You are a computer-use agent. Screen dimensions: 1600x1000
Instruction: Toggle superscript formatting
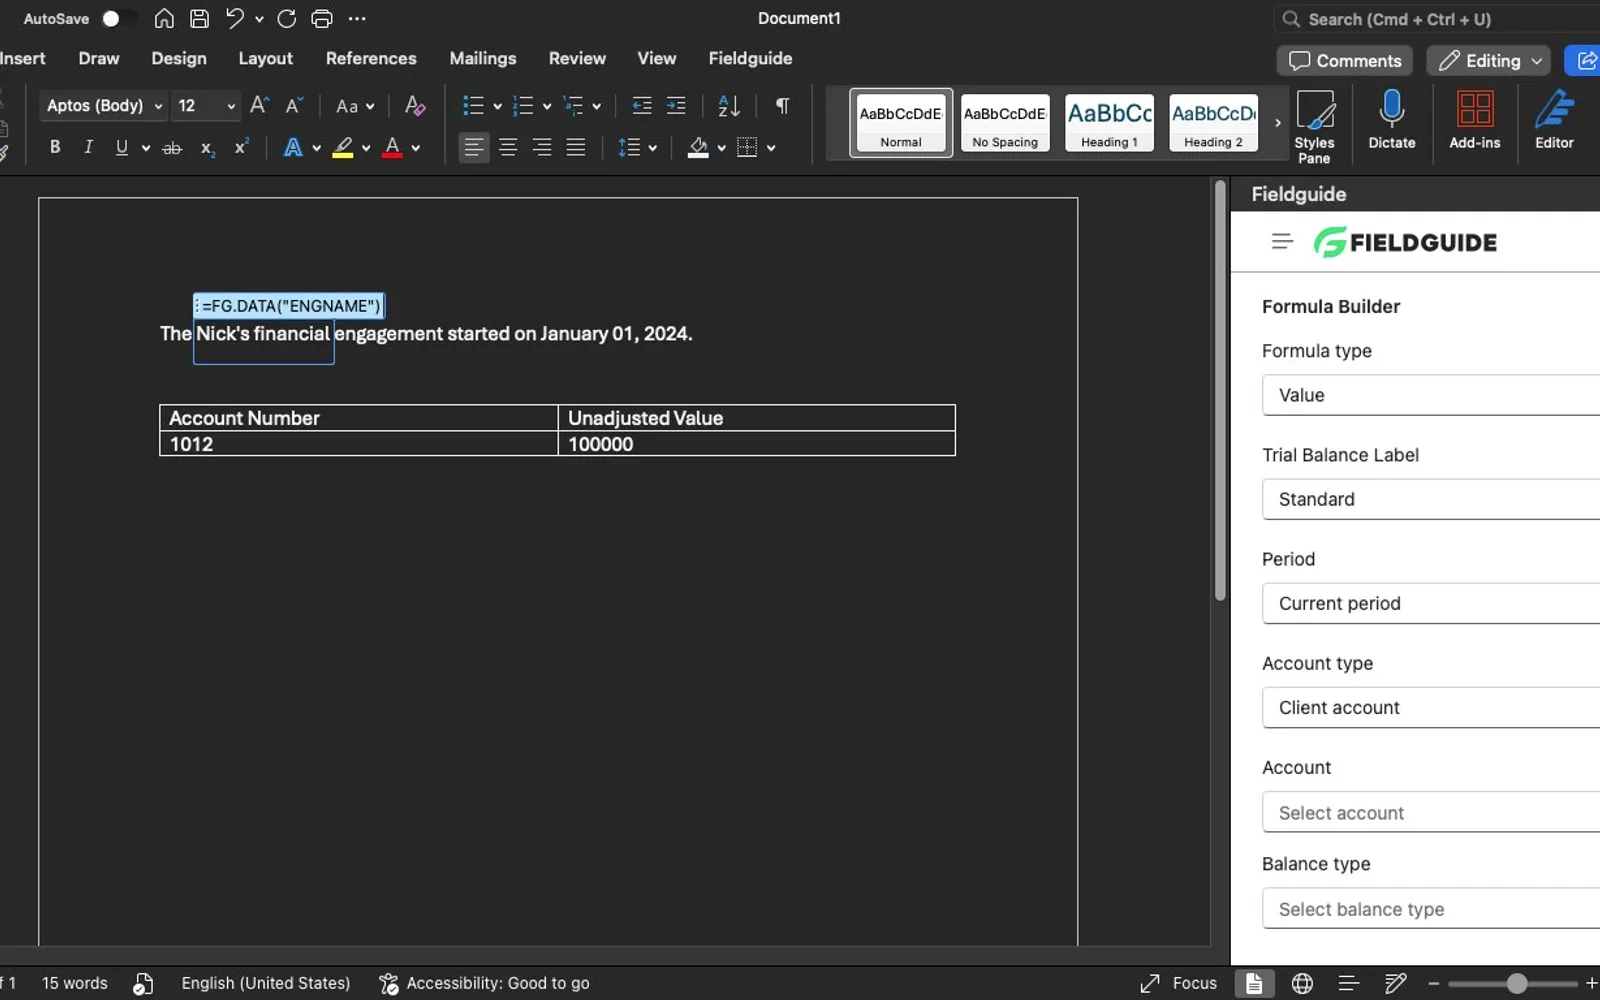241,147
